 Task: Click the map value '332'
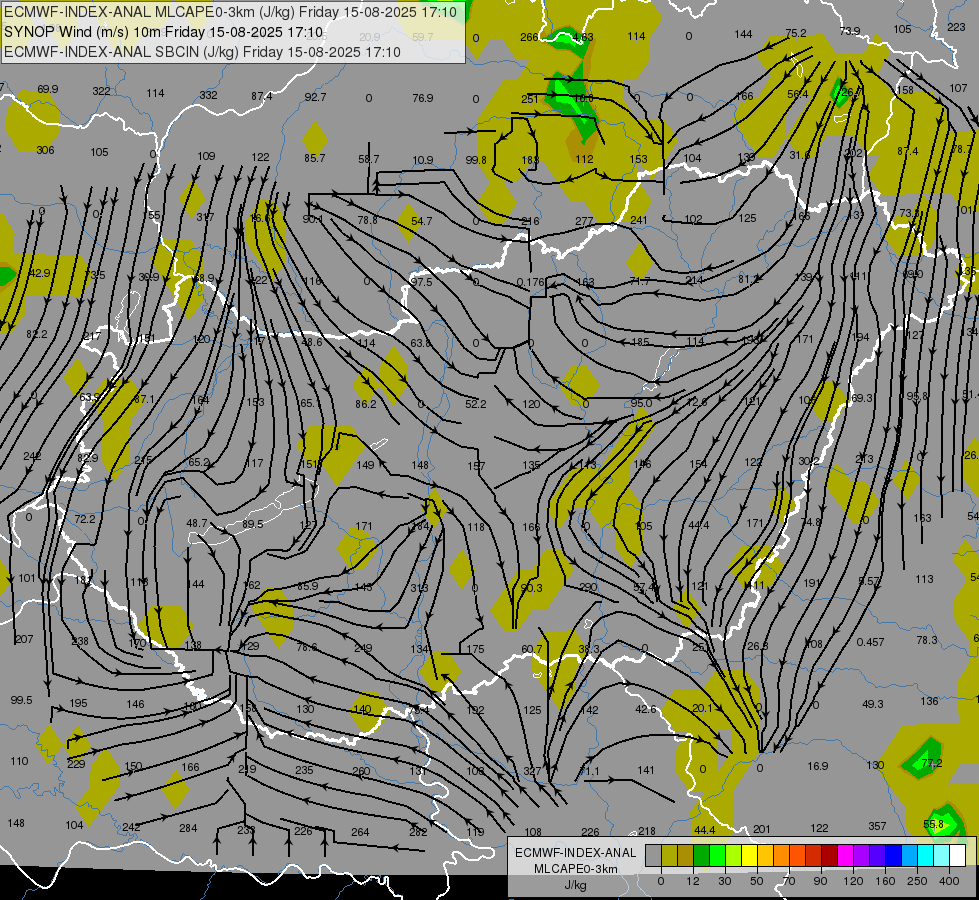point(209,95)
